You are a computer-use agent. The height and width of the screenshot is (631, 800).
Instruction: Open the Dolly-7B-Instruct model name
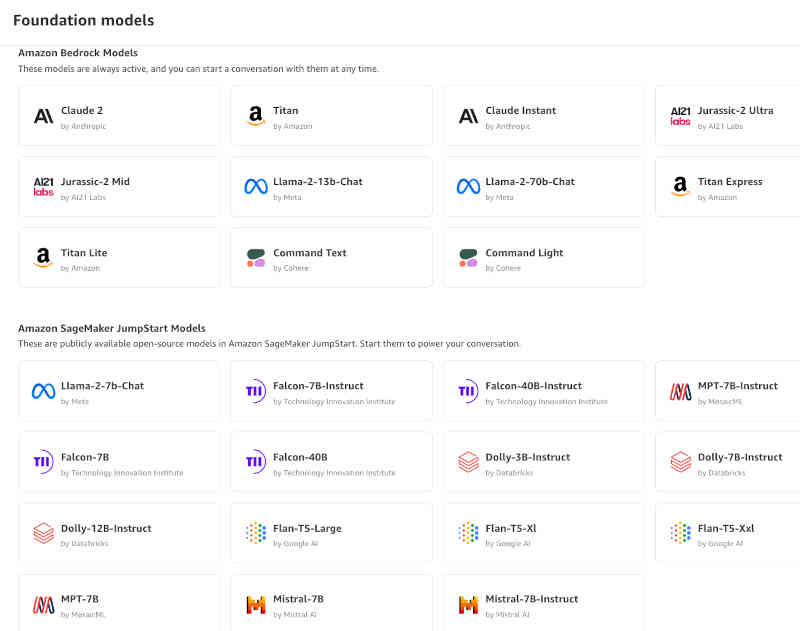tap(740, 457)
